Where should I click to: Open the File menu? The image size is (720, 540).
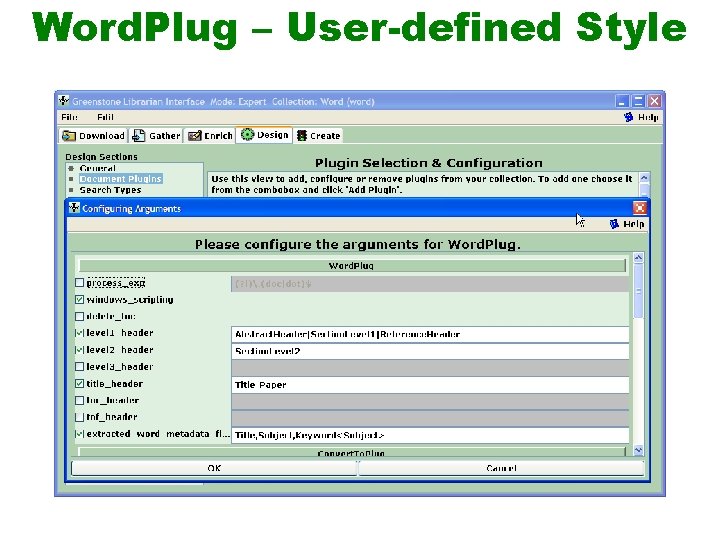click(69, 117)
